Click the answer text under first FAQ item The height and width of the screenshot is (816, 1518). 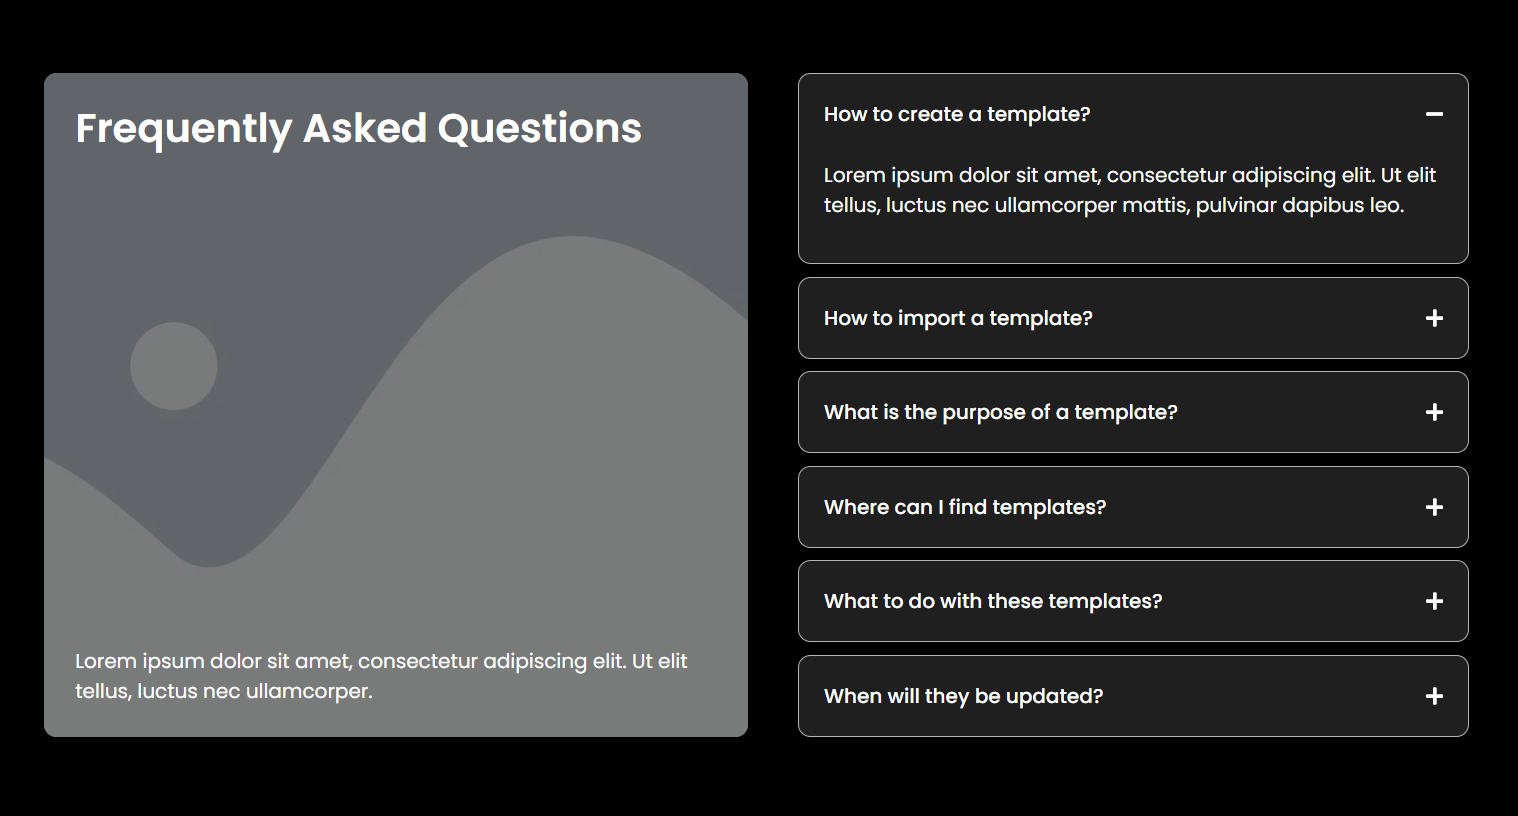1130,190
